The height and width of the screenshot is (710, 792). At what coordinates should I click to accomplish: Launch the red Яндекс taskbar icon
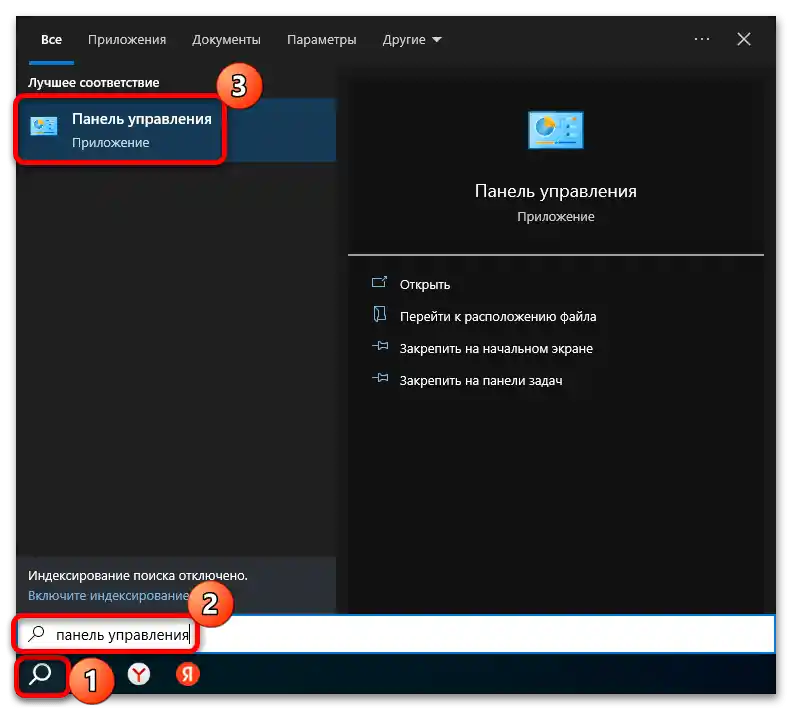click(188, 675)
